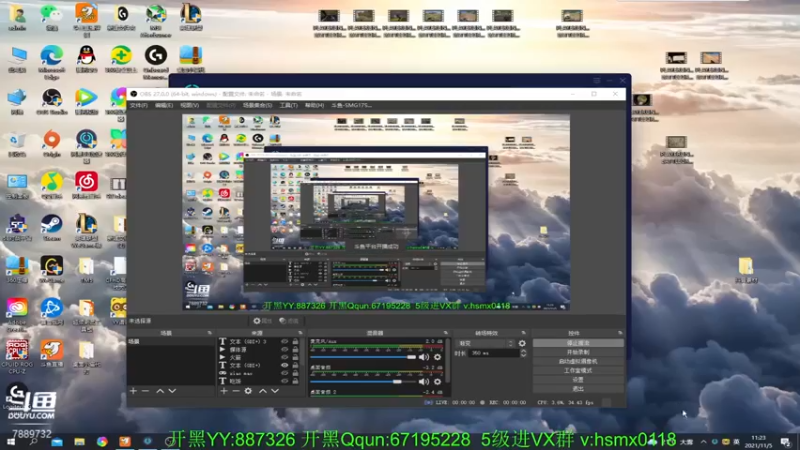Open the 工具(T) menu

pos(288,106)
